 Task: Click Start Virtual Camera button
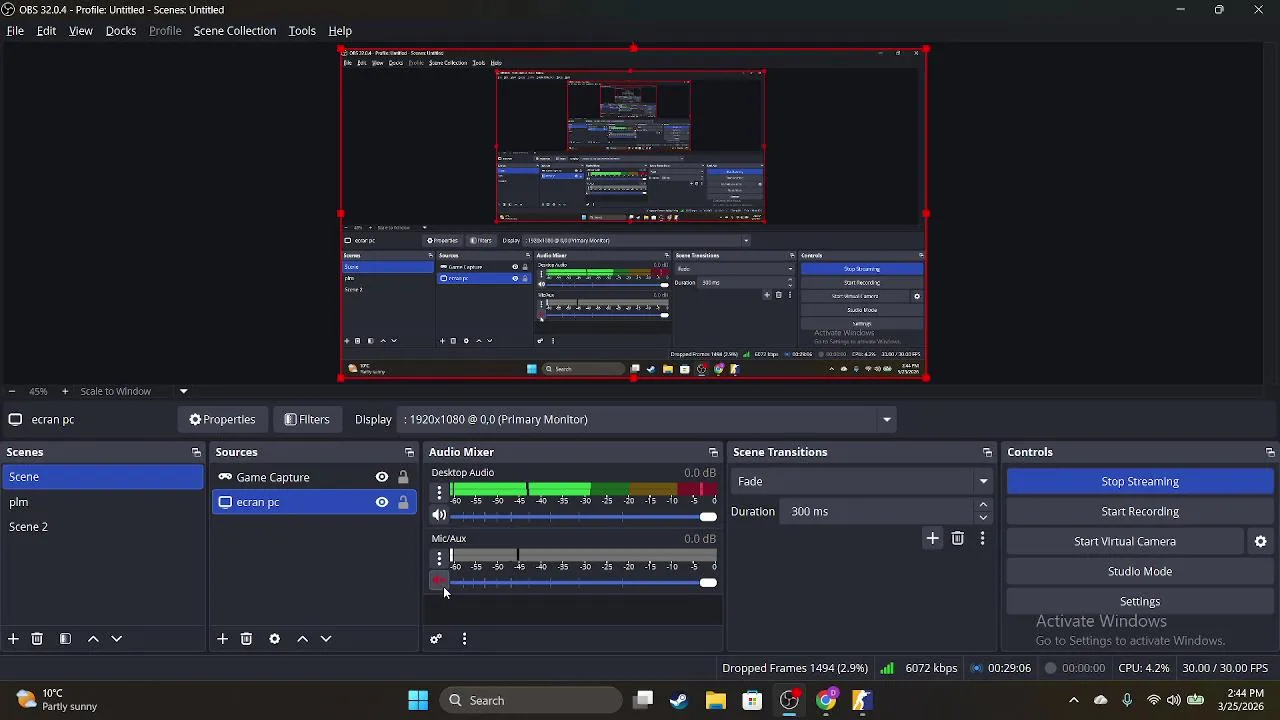(1125, 542)
